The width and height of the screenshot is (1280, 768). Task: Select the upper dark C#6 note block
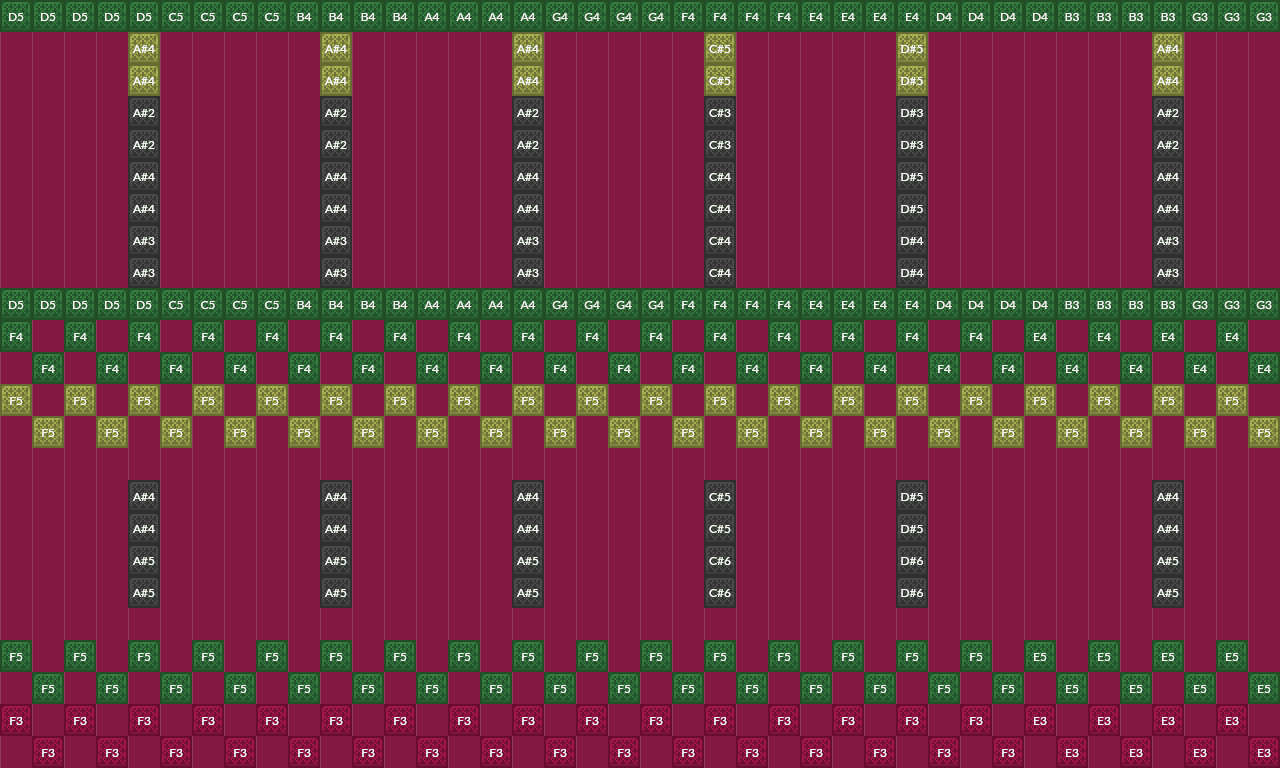(720, 560)
